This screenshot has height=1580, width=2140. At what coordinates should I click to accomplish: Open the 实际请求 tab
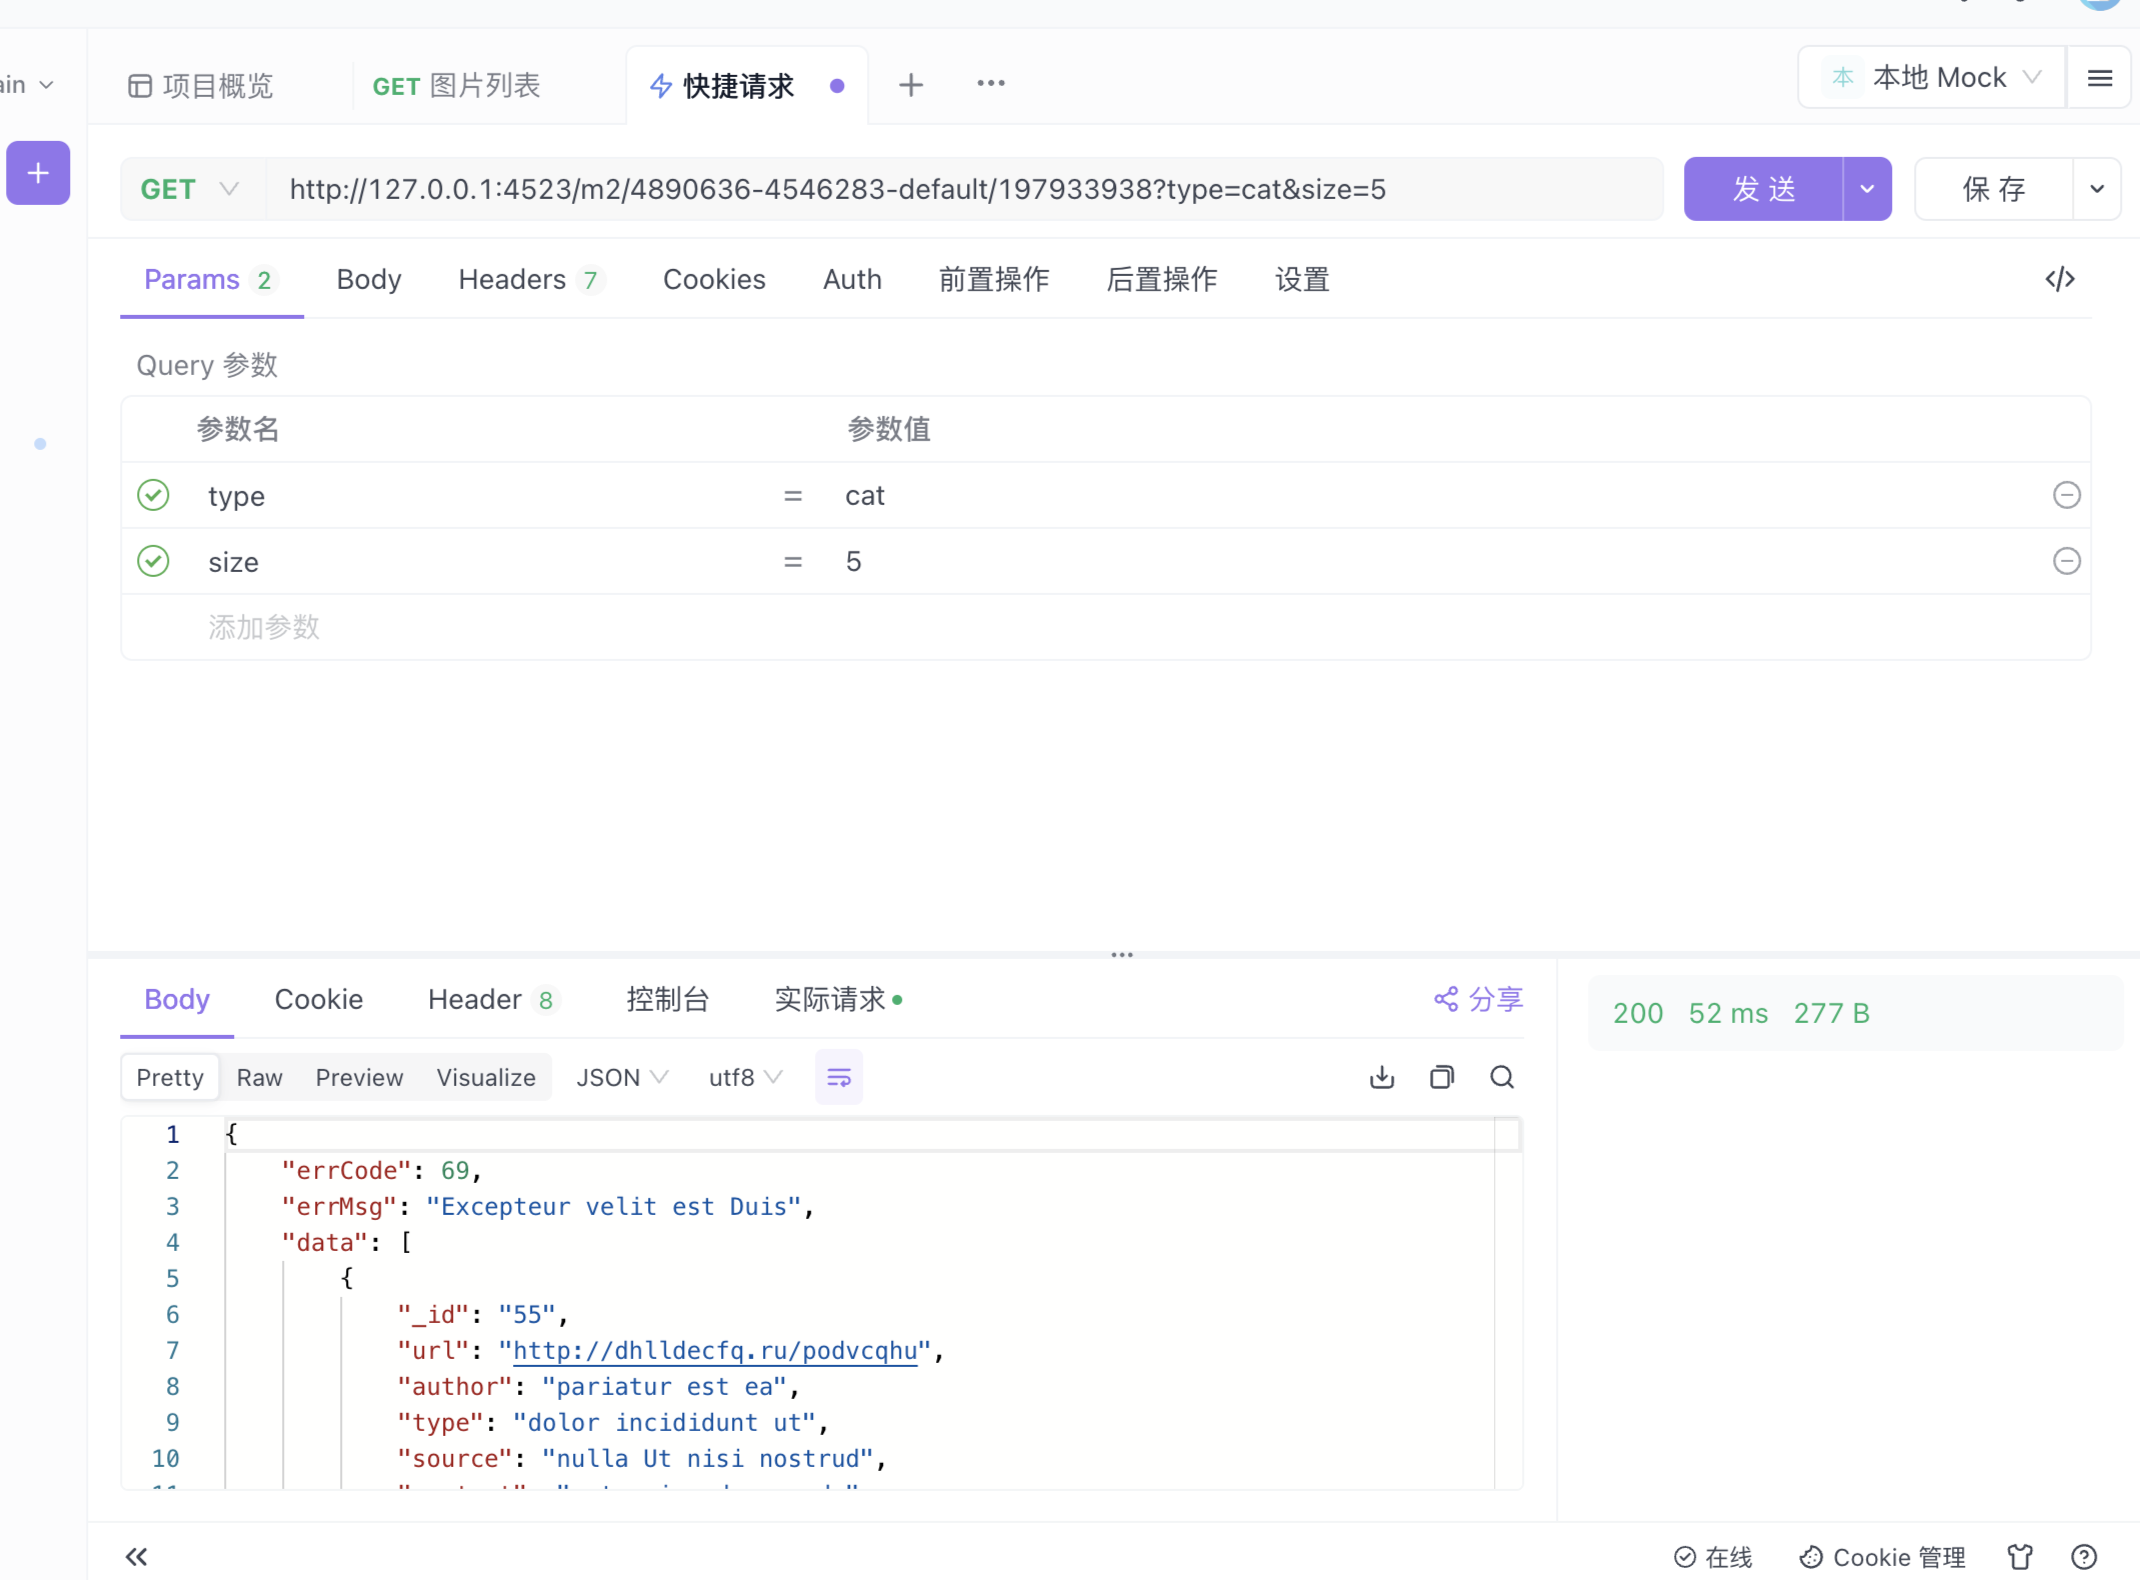tap(838, 999)
